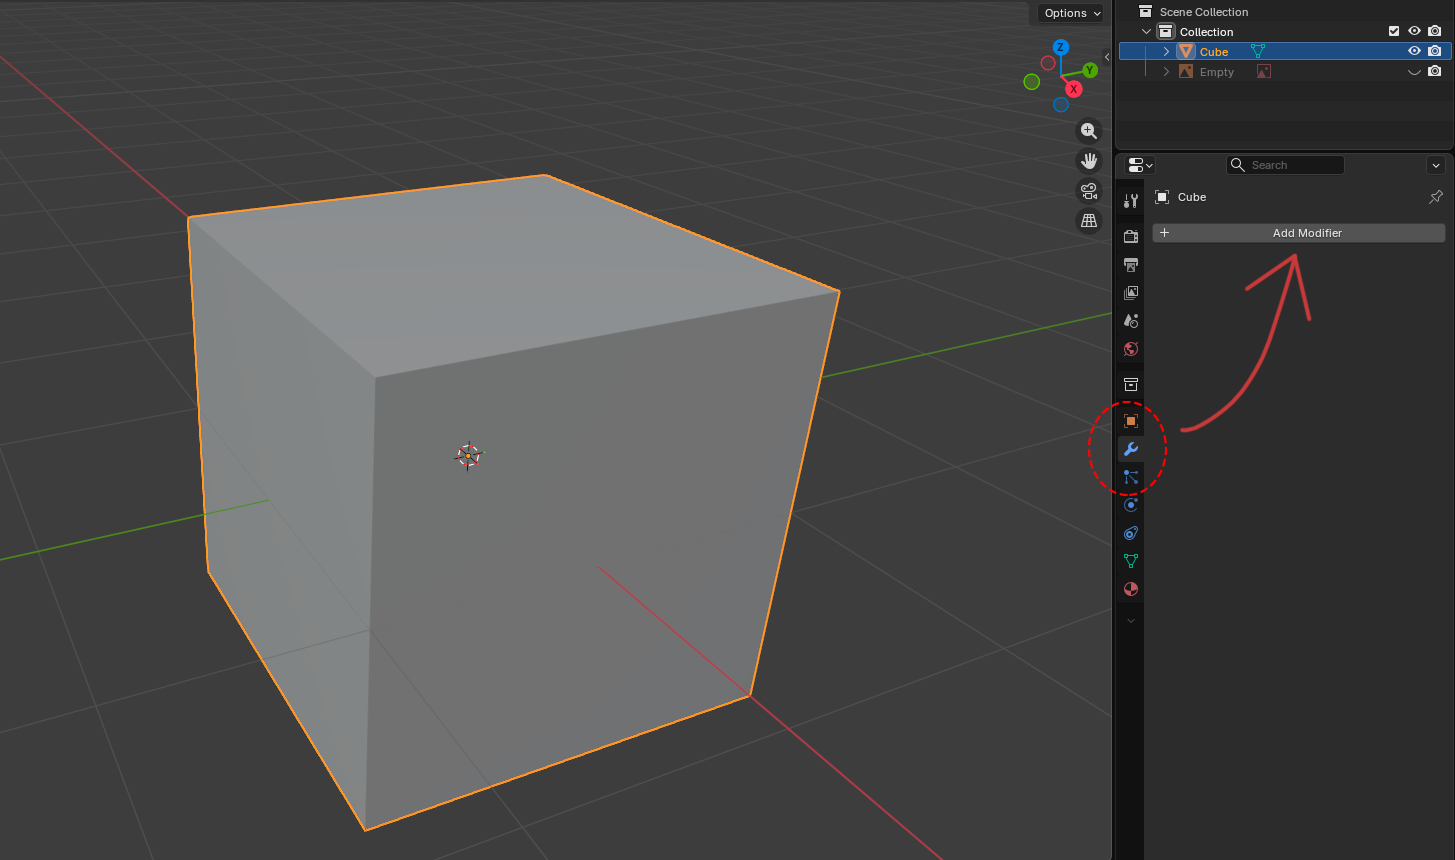Toggle the camera view icon

click(x=1089, y=191)
